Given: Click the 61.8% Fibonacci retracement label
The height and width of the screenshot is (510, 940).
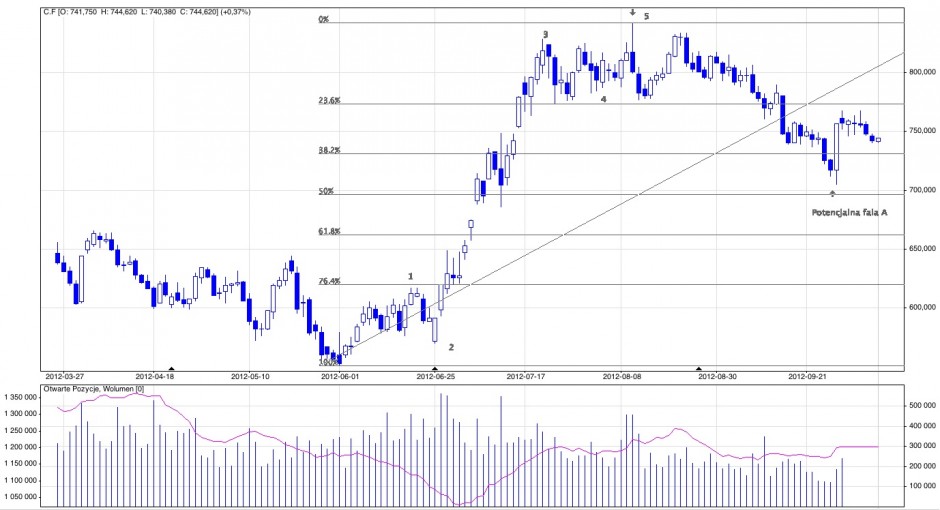Looking at the screenshot, I should 329,231.
